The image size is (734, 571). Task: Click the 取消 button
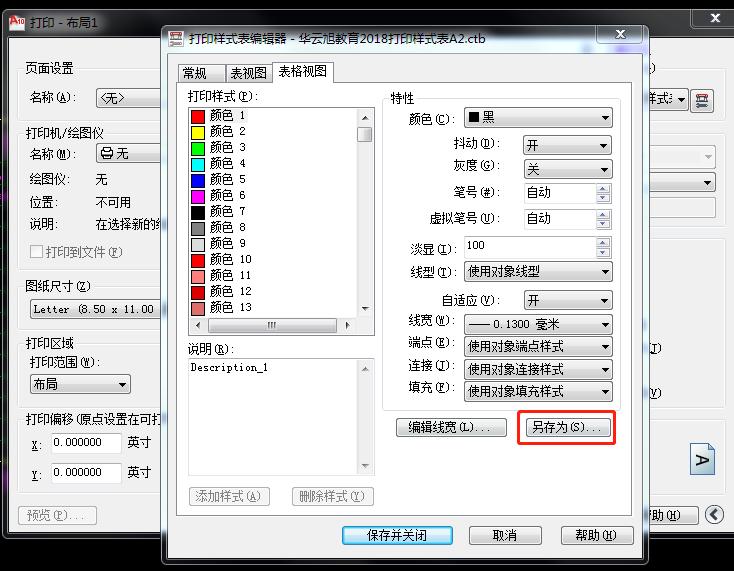coord(505,535)
